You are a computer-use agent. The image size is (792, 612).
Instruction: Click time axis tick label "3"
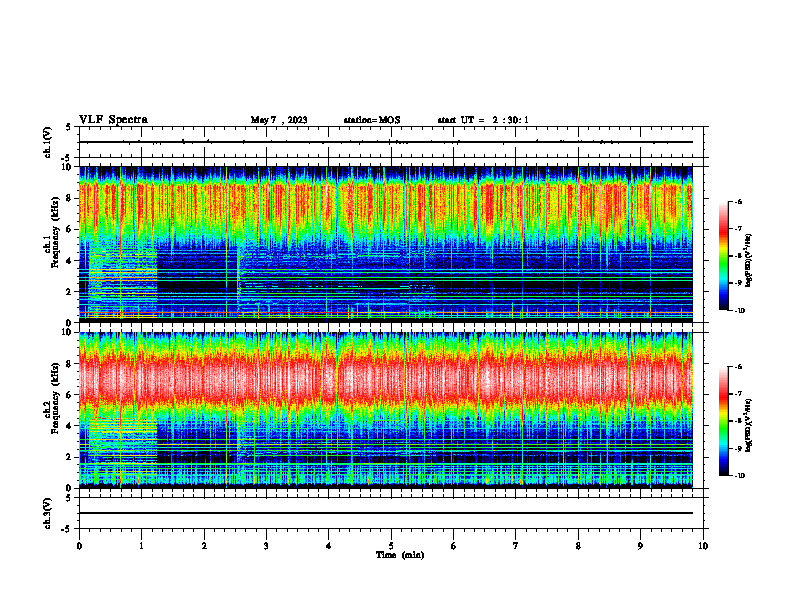tap(266, 546)
